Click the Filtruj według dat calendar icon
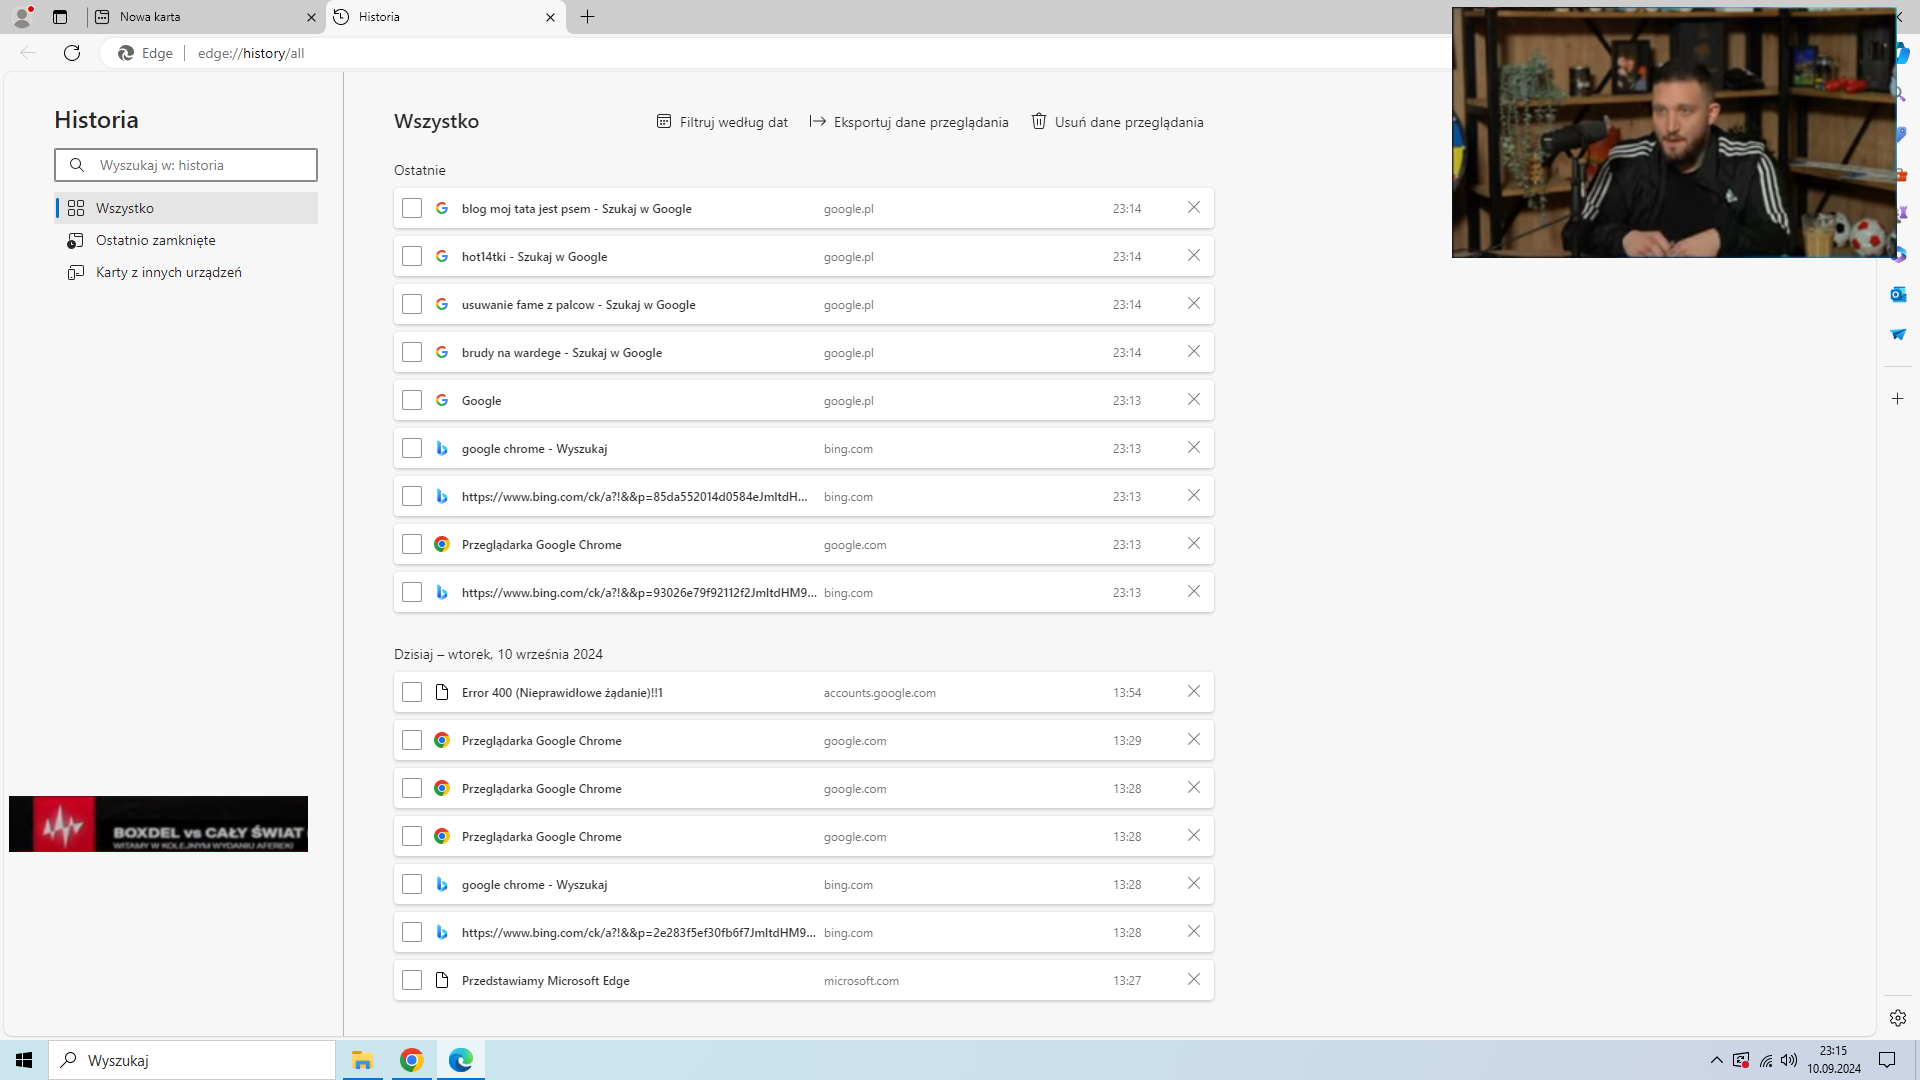 (x=664, y=121)
